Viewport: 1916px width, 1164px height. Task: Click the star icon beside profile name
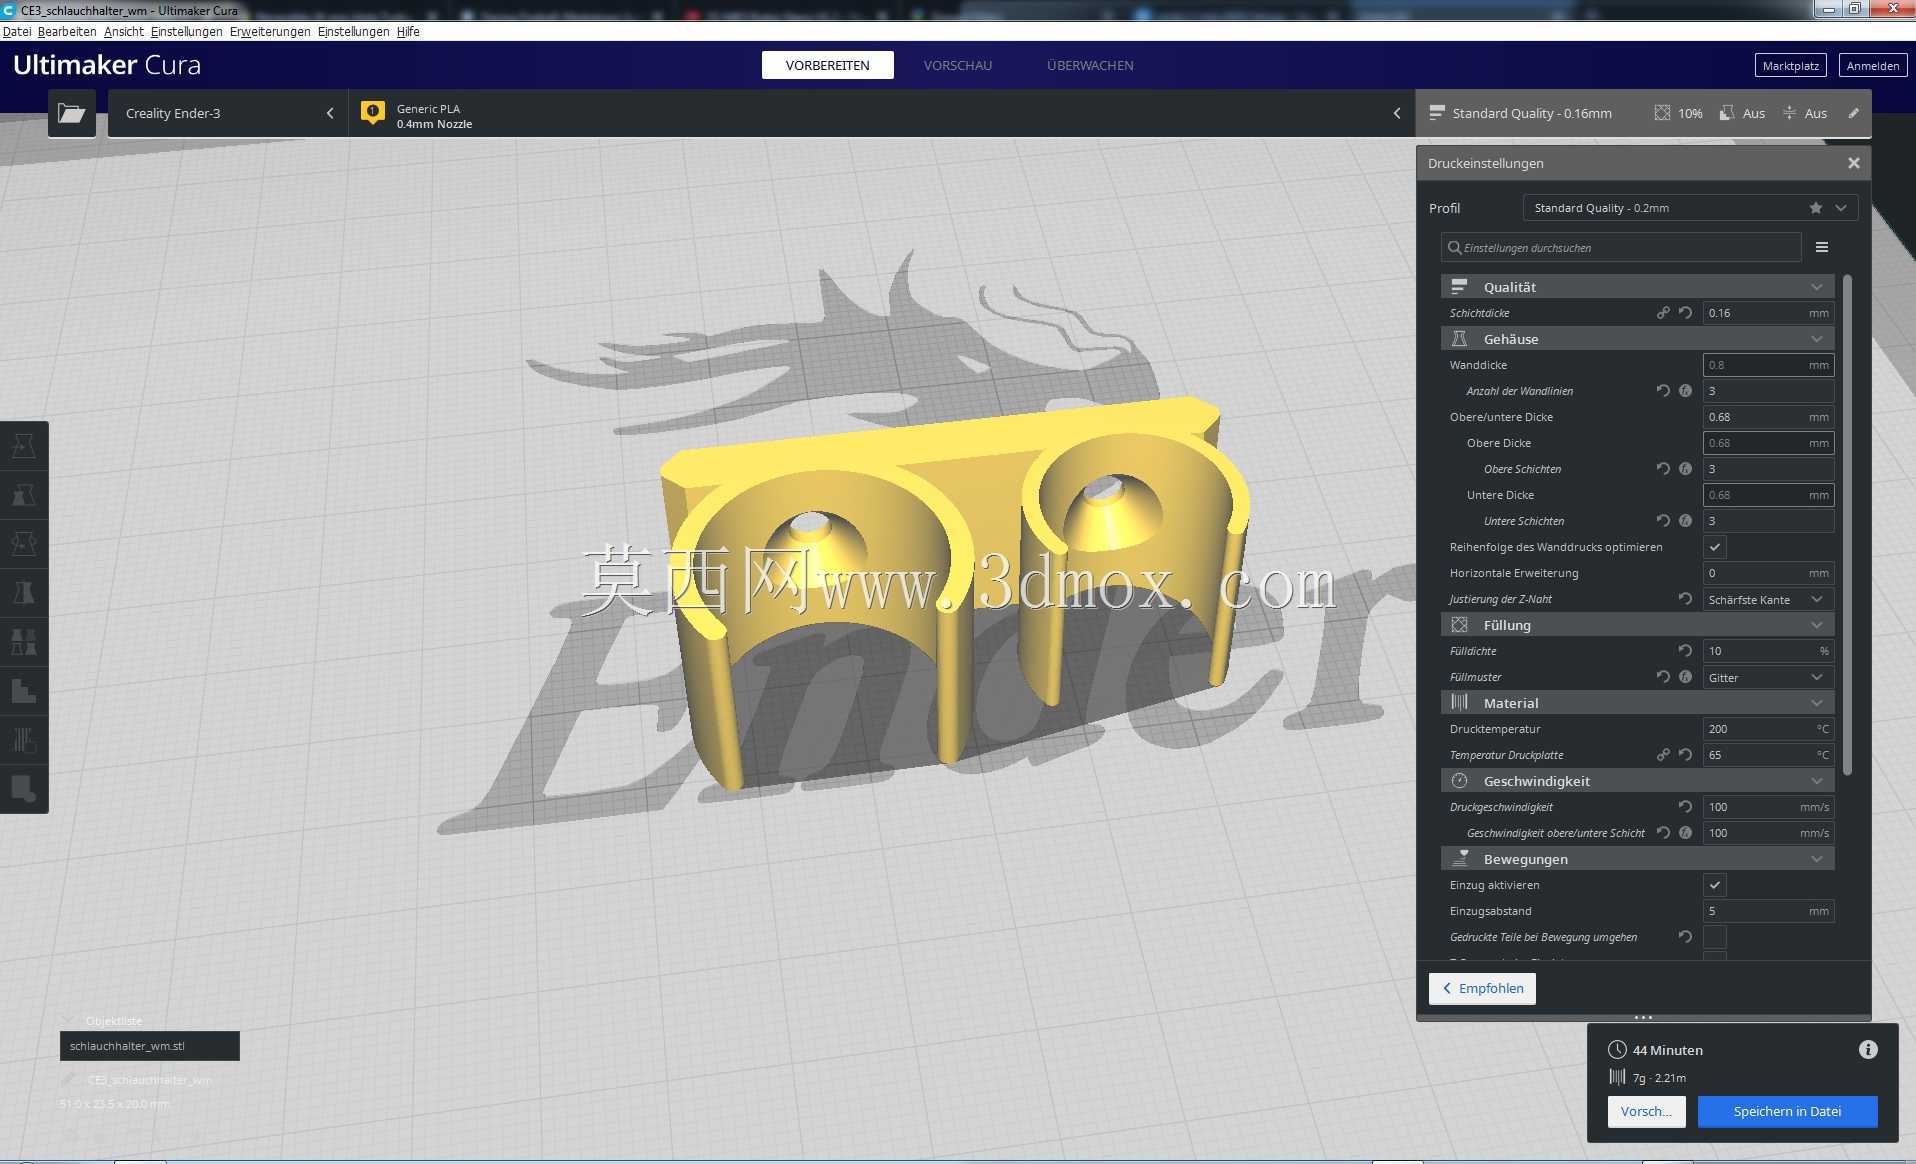1816,208
